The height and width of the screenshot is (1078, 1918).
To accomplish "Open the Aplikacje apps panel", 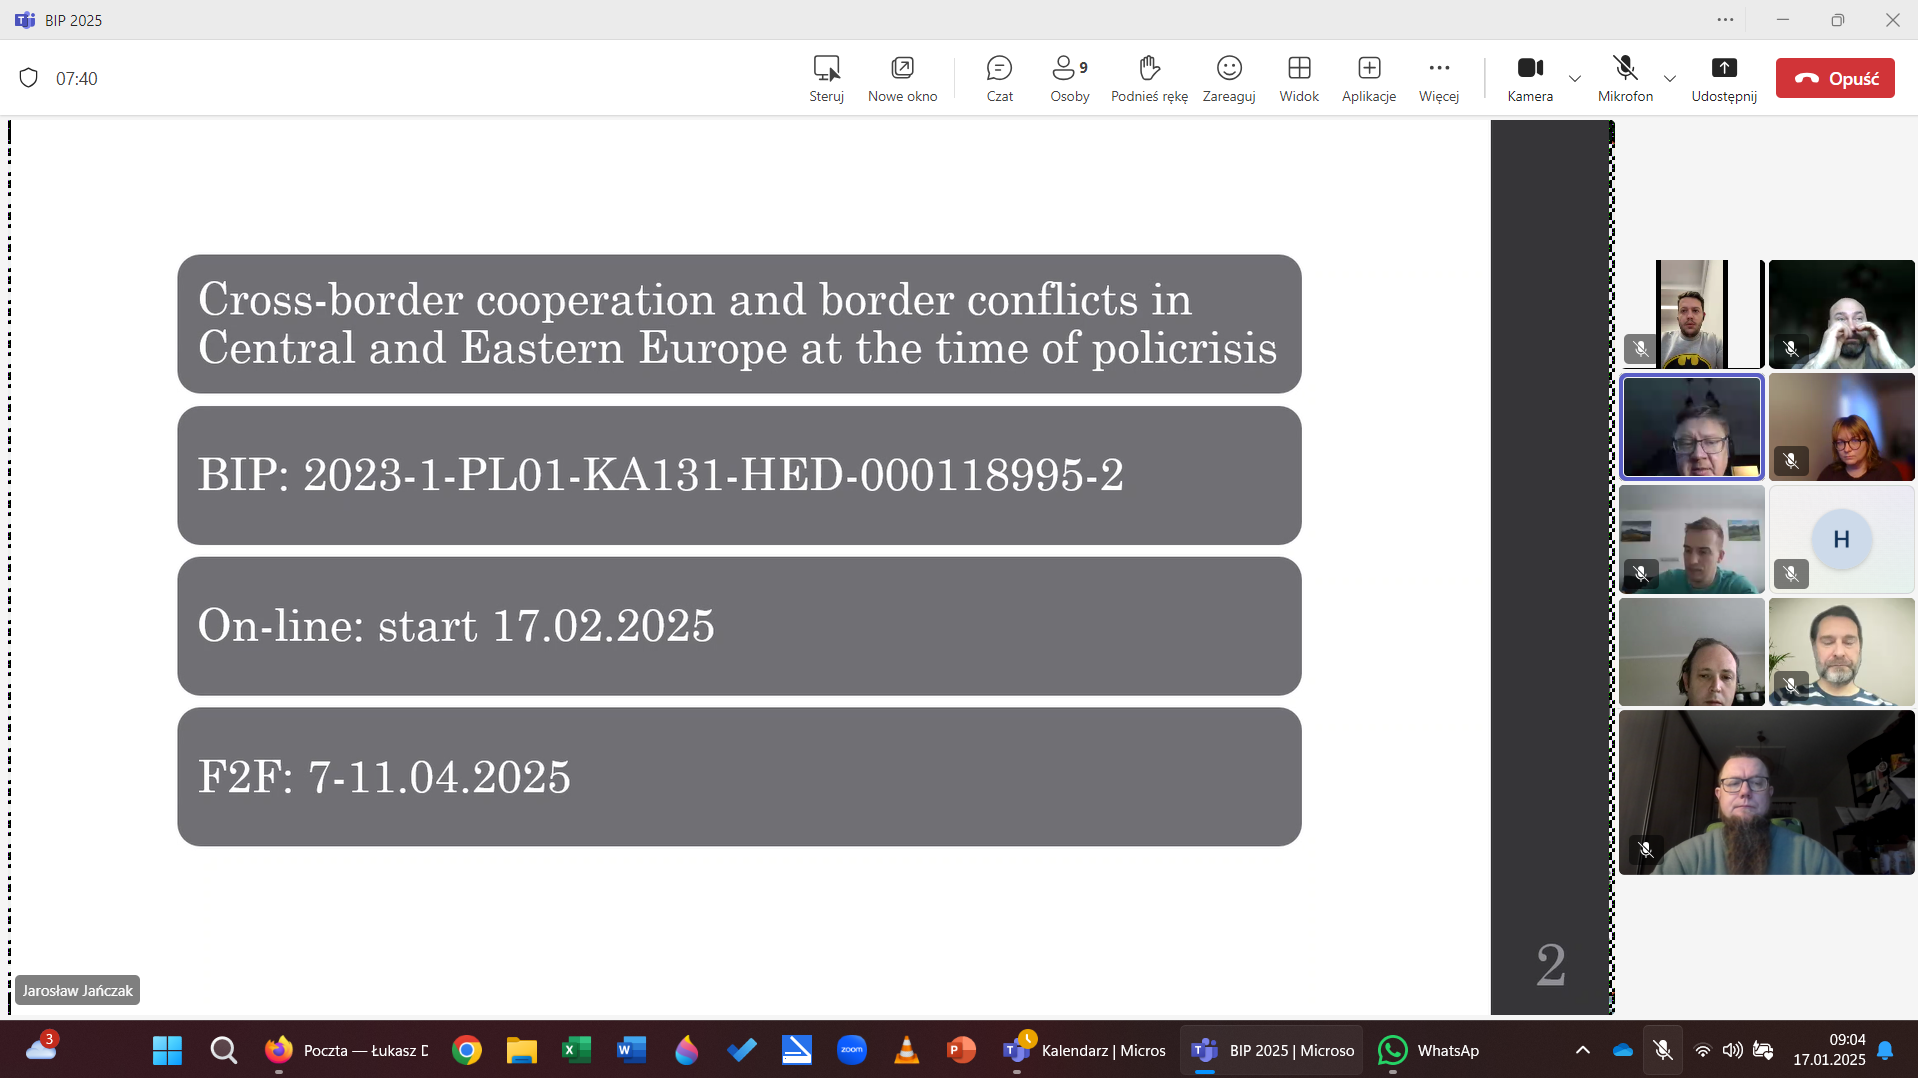I will coord(1368,78).
